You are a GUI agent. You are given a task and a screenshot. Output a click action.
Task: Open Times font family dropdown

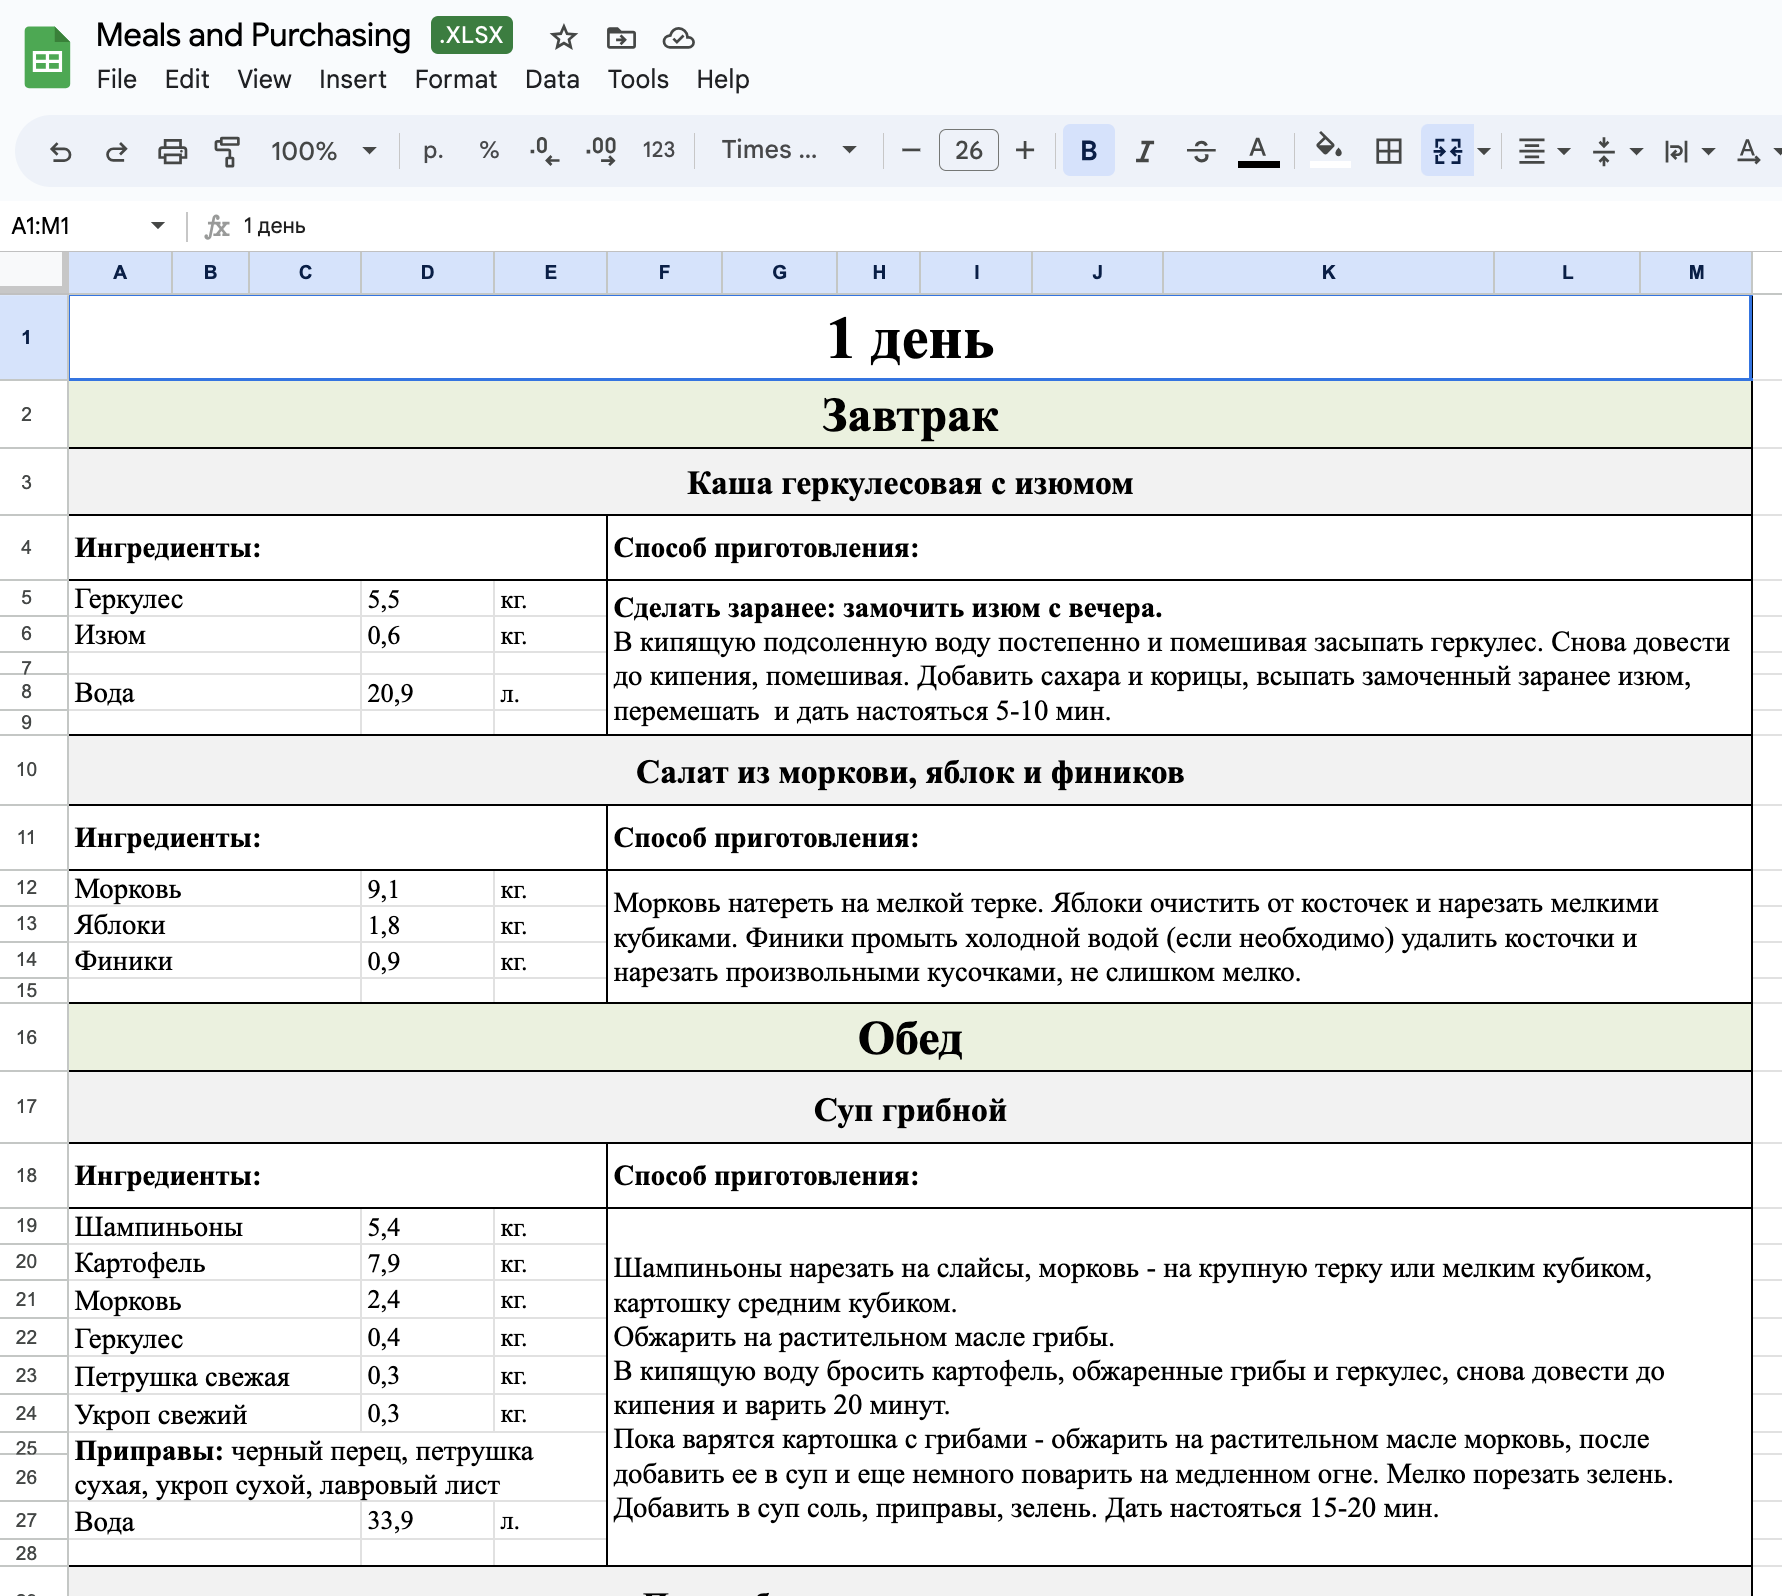pos(789,150)
